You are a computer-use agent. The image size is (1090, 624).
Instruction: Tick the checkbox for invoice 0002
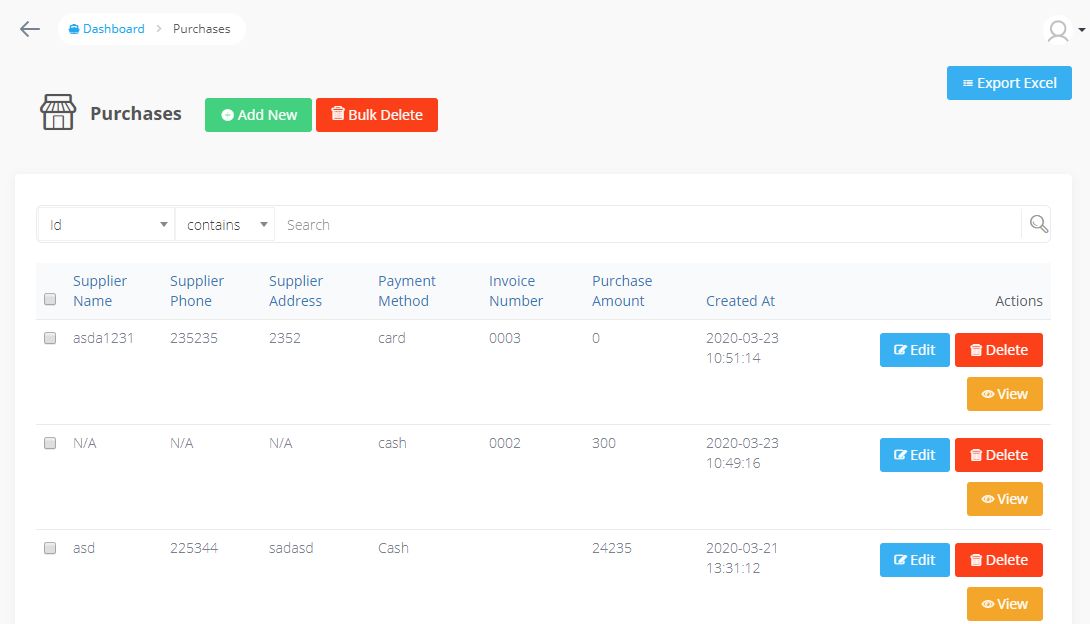50,443
